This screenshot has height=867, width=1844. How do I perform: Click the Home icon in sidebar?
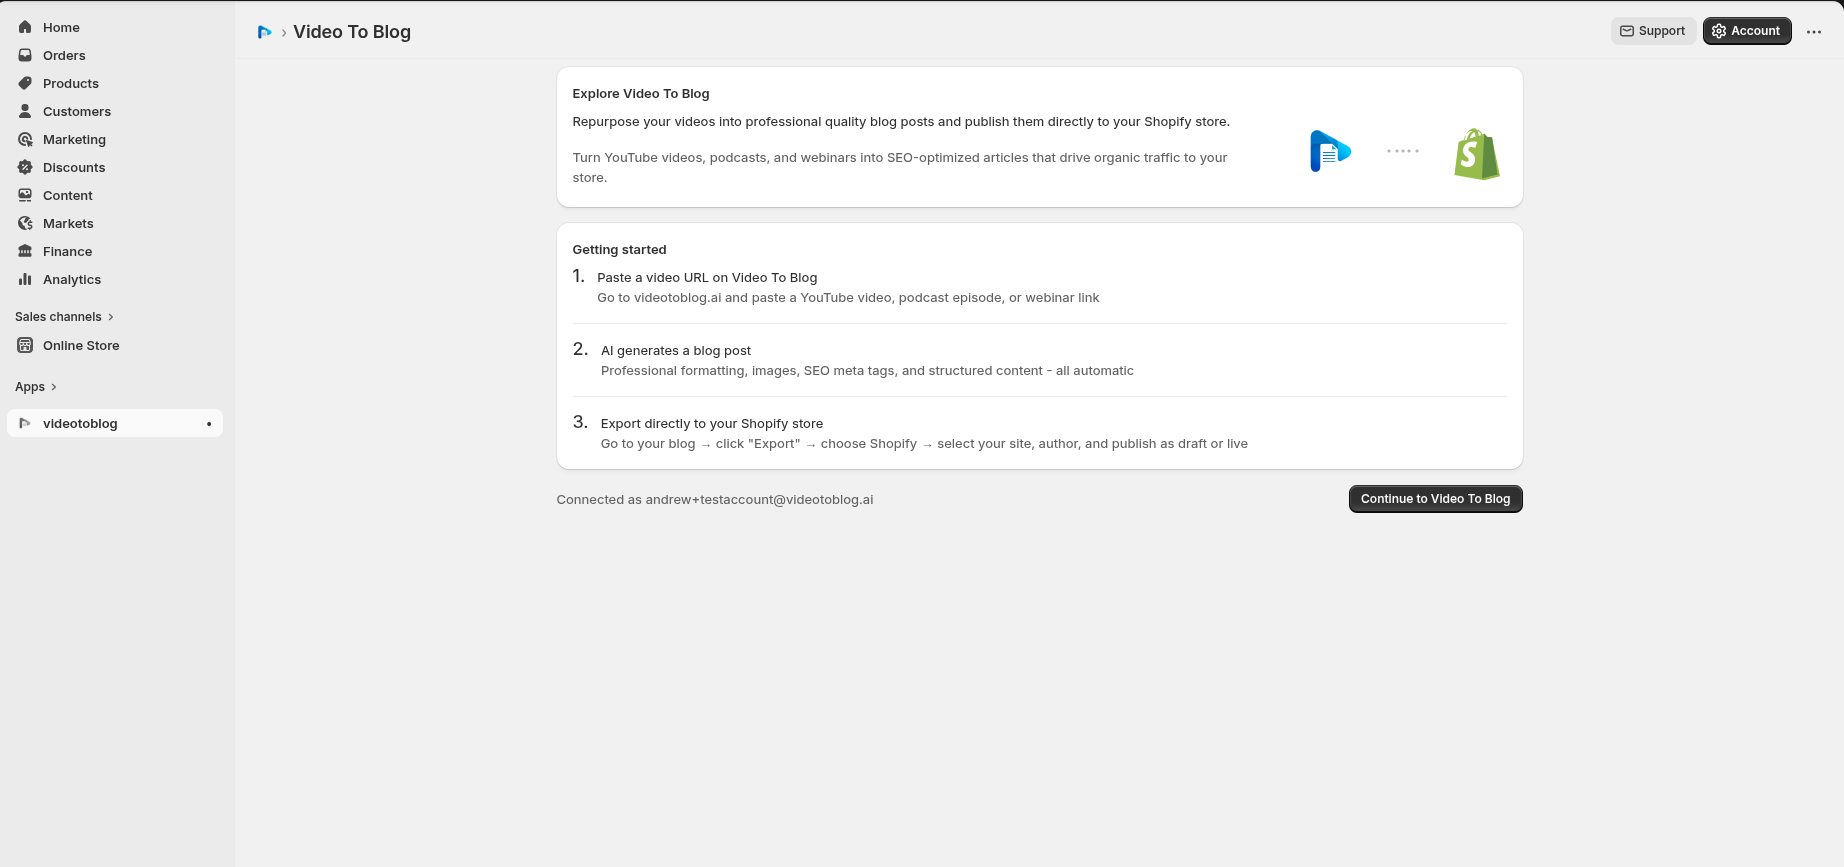(25, 27)
